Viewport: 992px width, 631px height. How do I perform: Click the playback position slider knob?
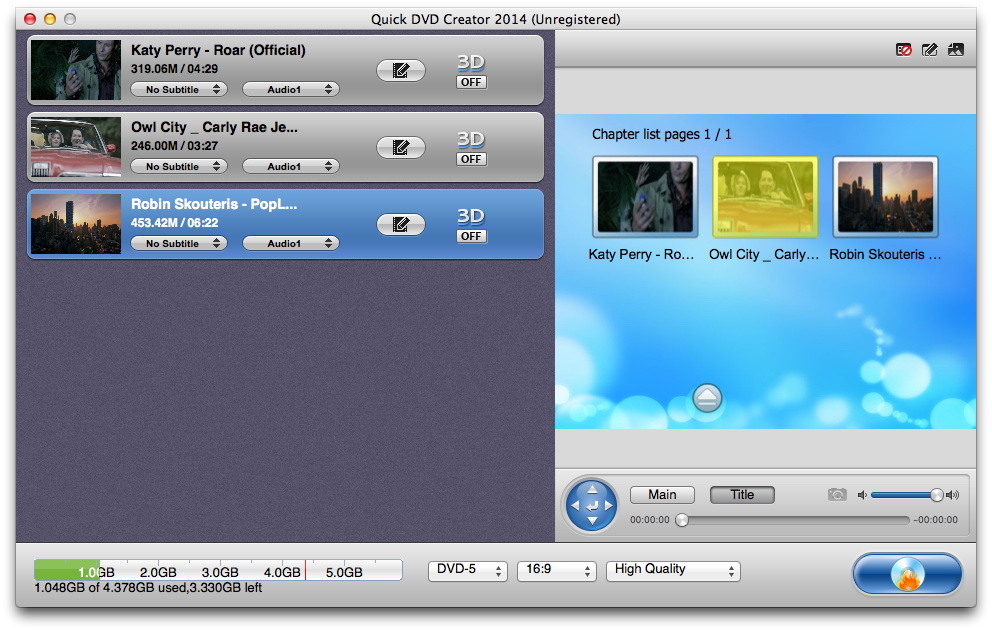(x=681, y=520)
